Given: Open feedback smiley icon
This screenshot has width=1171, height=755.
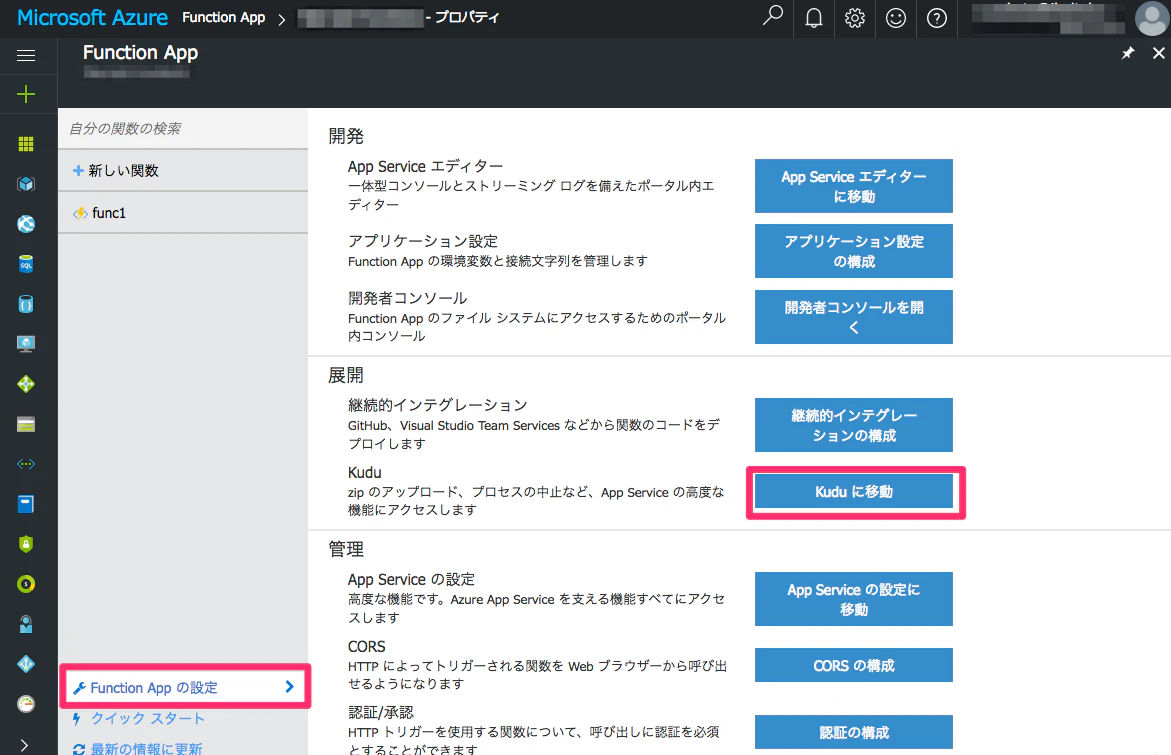Looking at the screenshot, I should pos(896,18).
